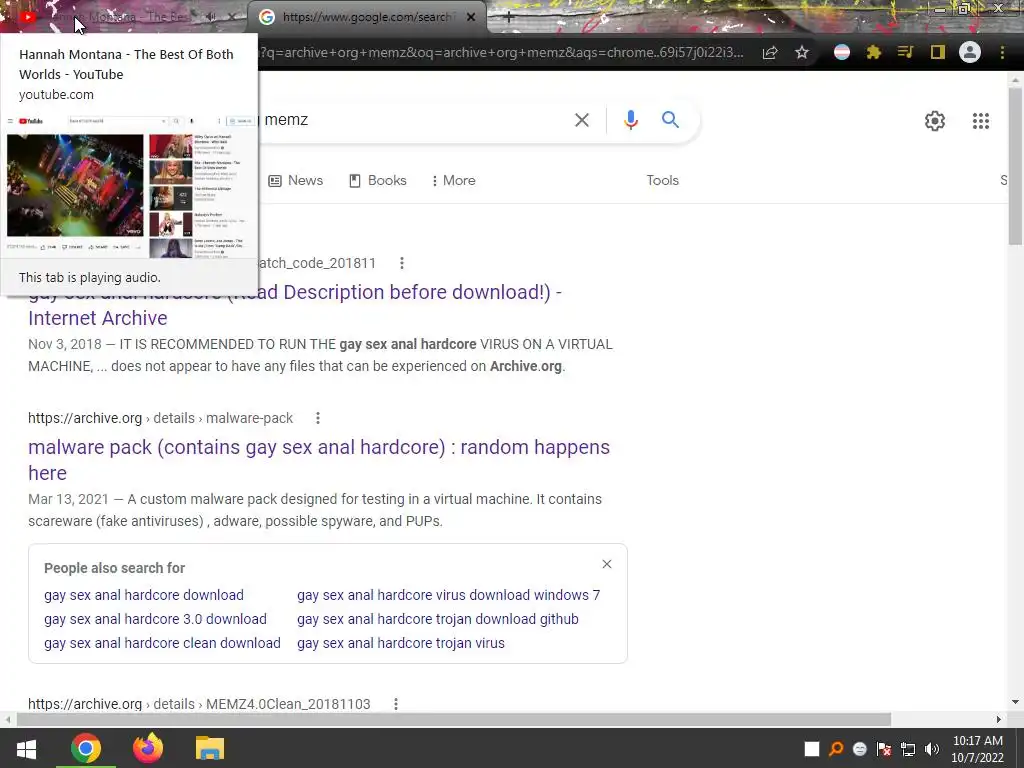
Task: Close the People also search for box
Action: 607,564
